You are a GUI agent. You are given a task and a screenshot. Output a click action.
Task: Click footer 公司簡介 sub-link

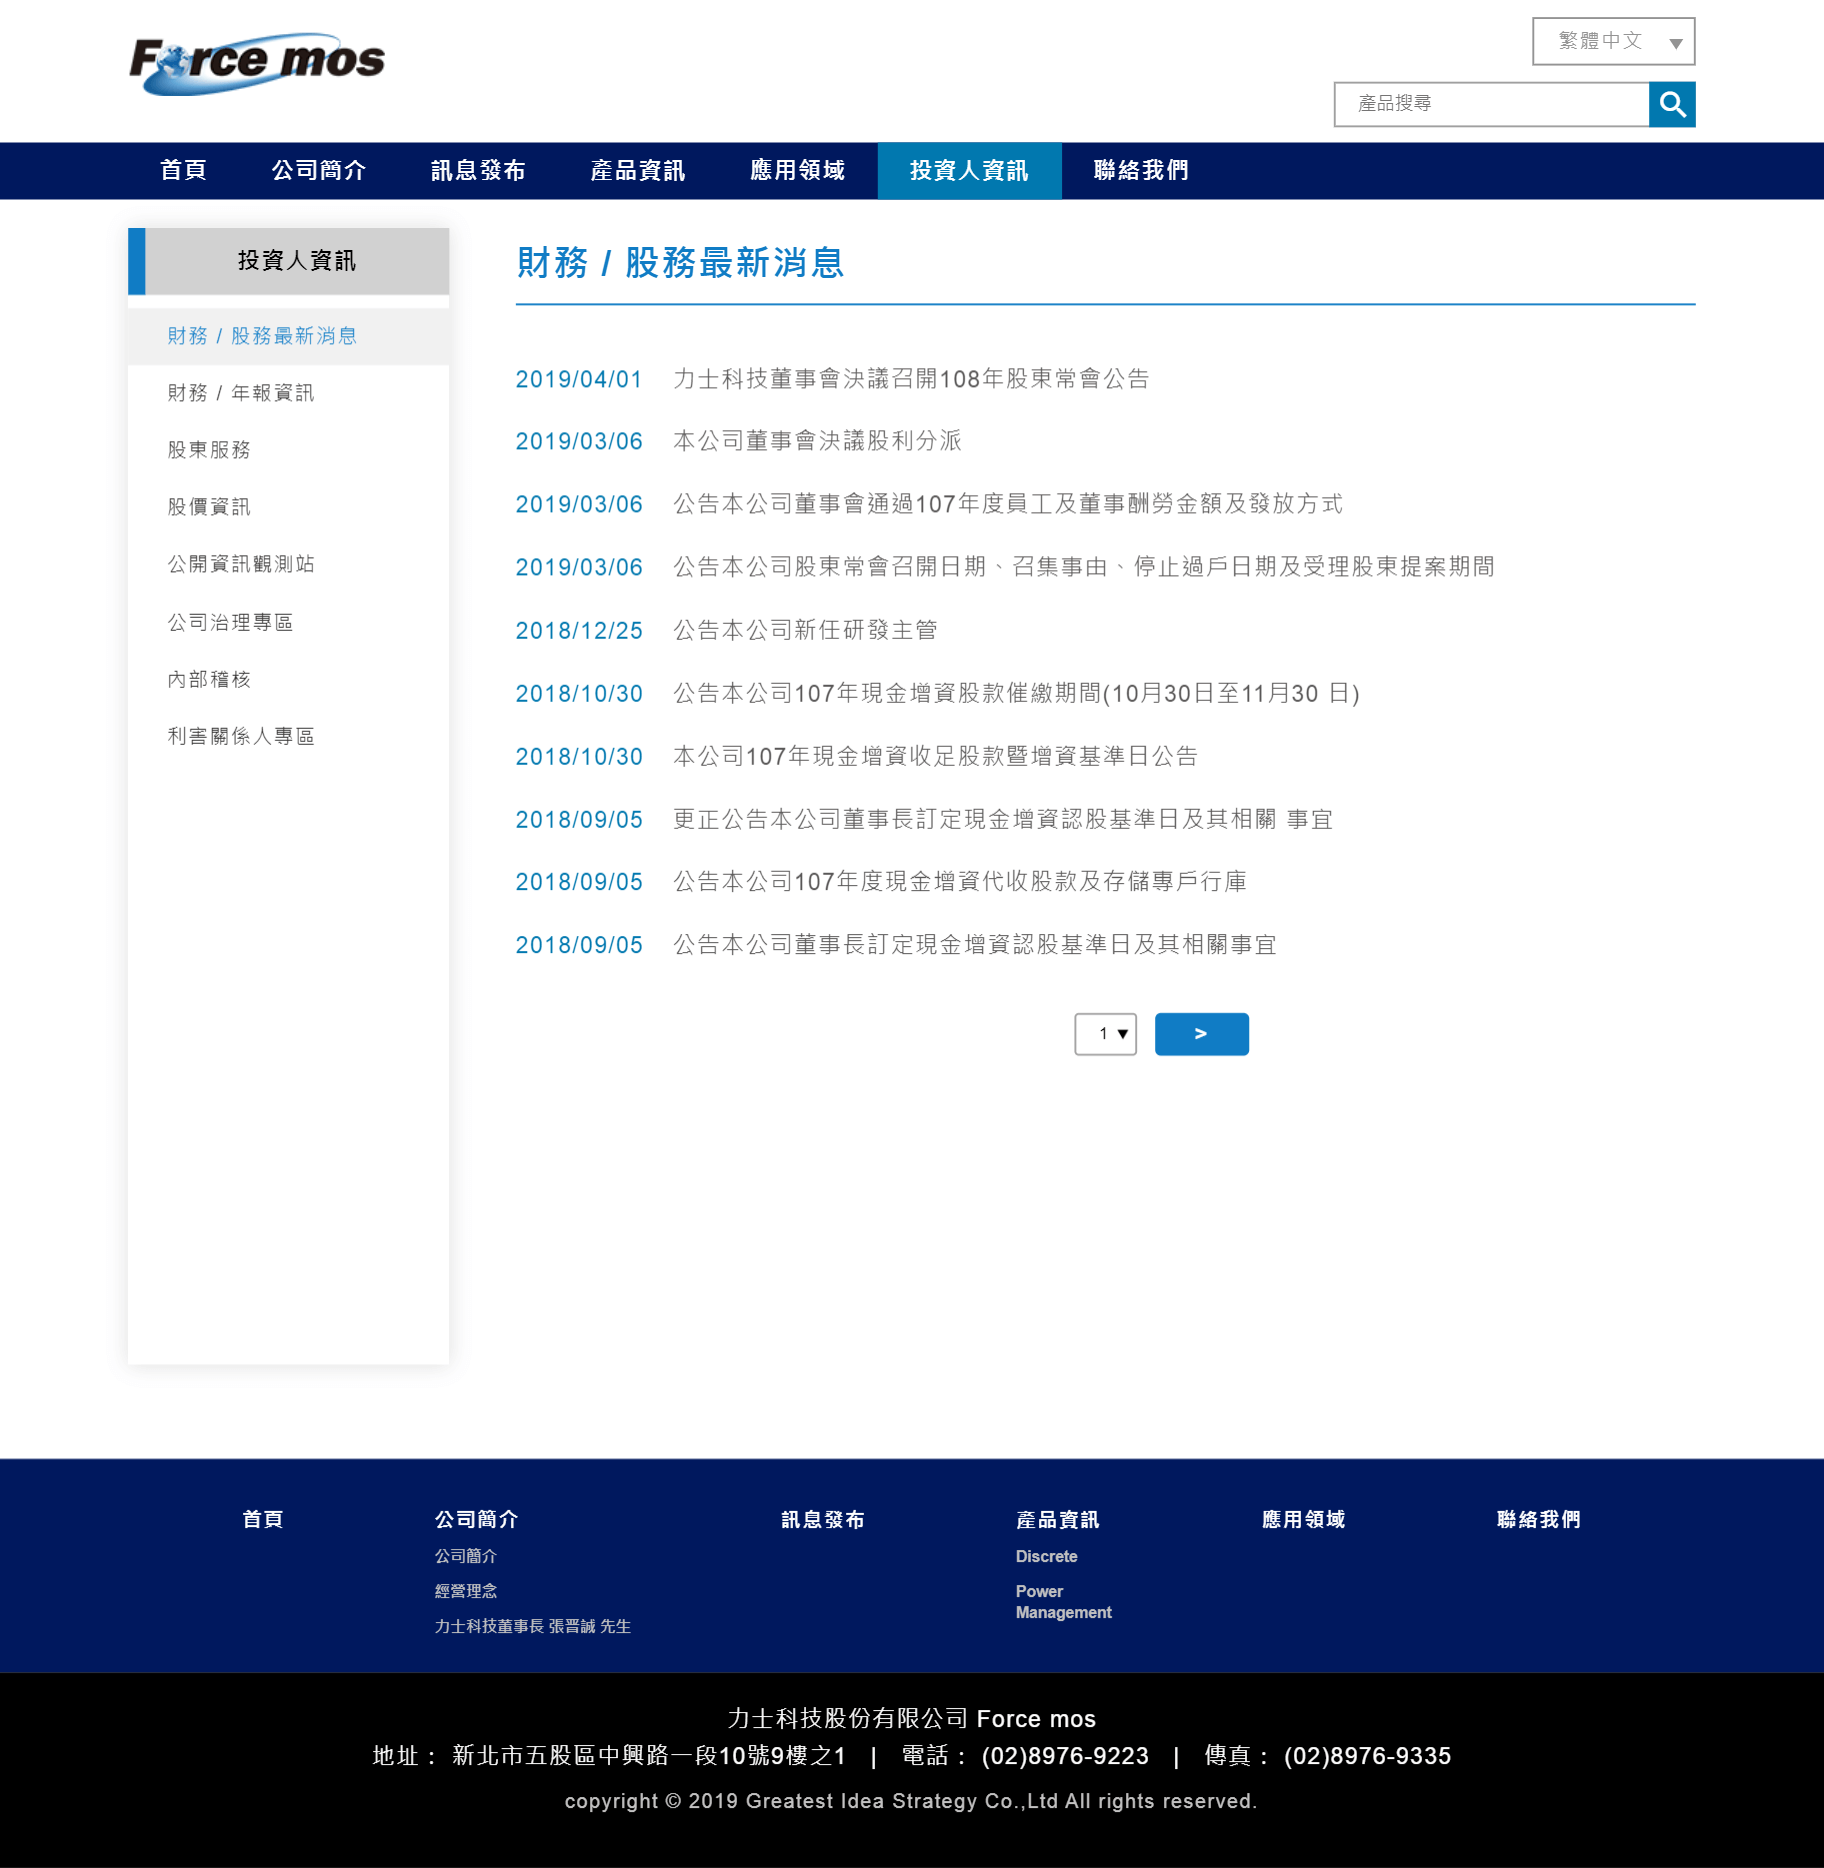pyautogui.click(x=465, y=1556)
